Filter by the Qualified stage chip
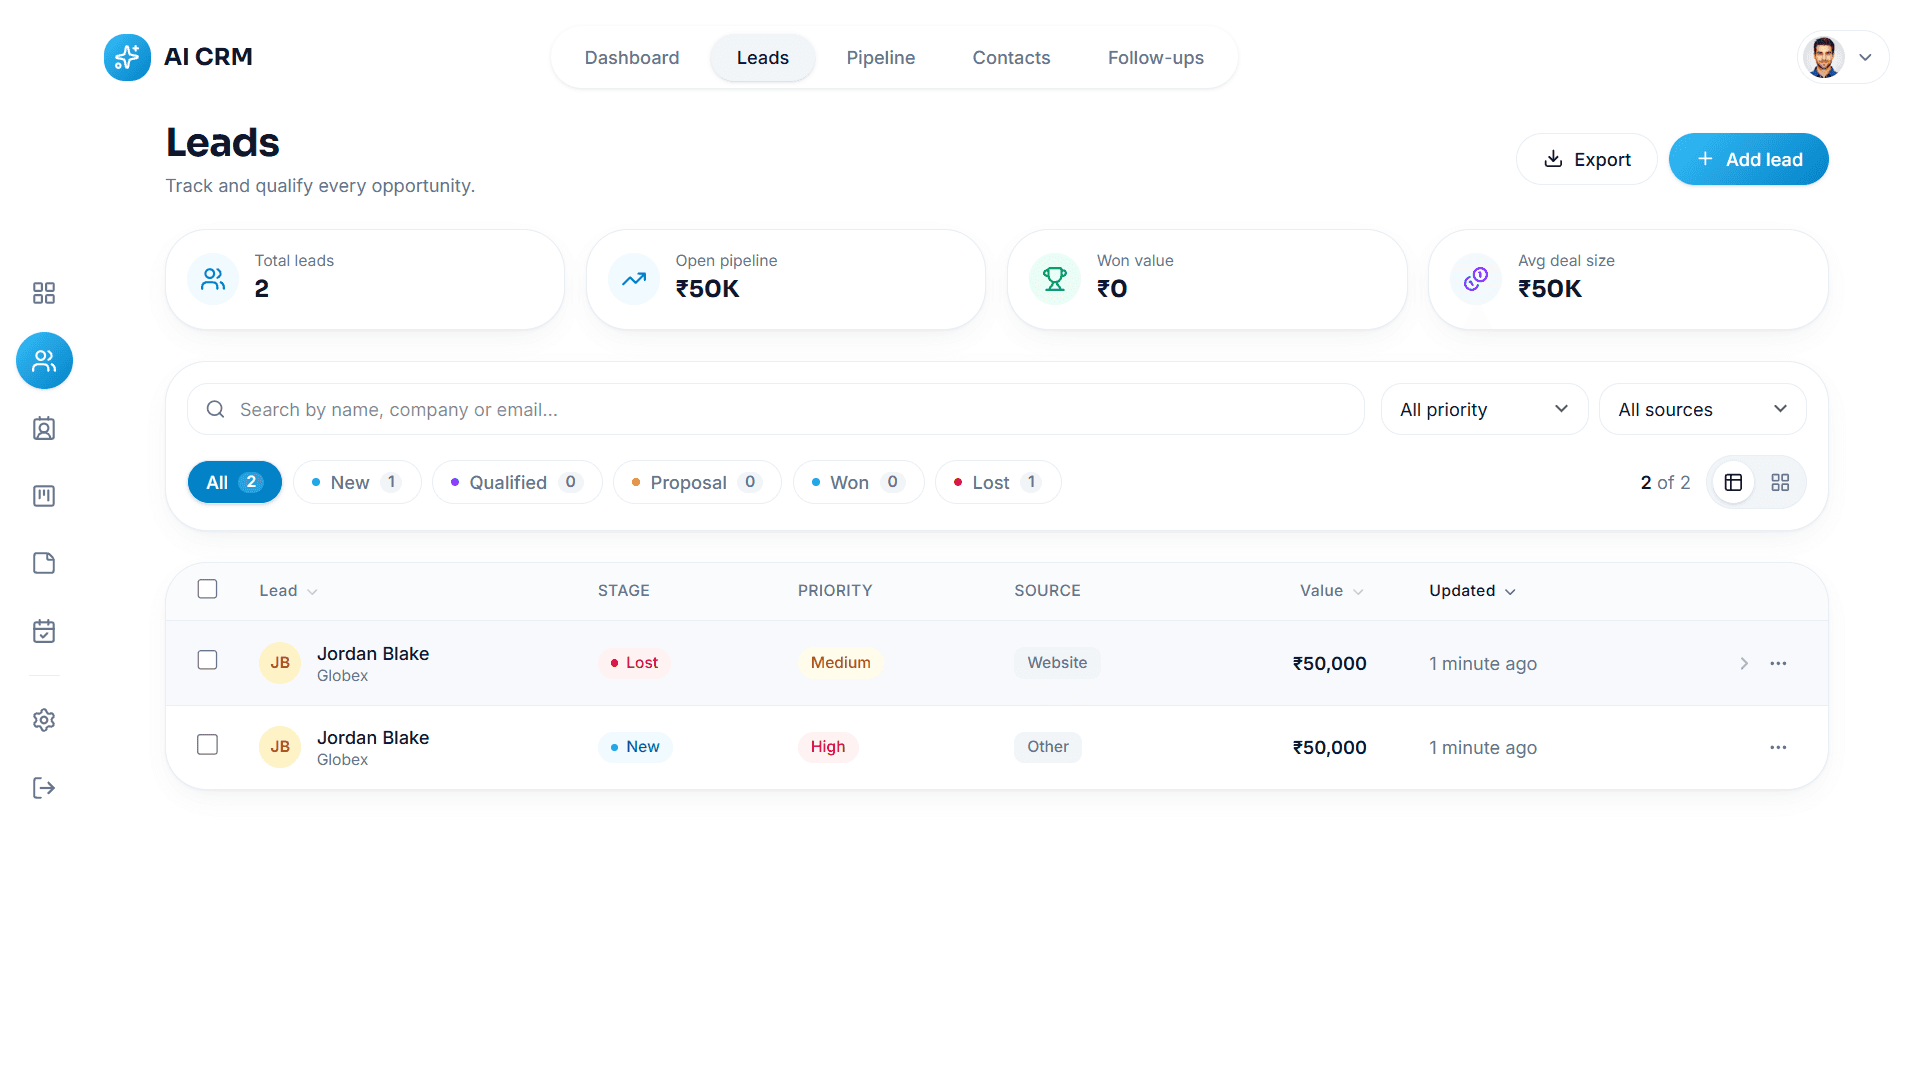 [517, 482]
